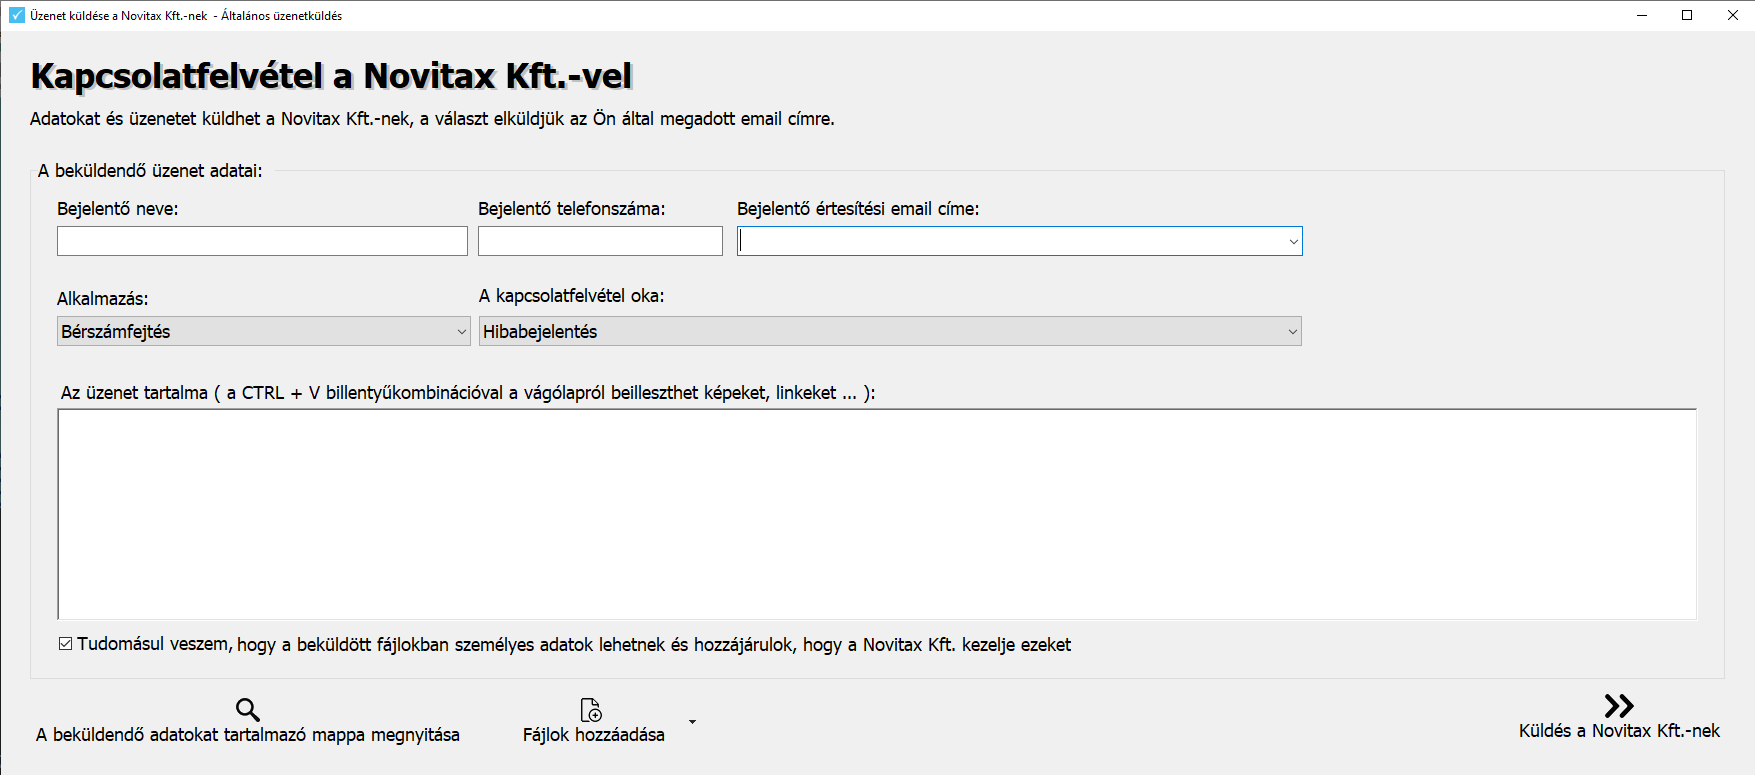Click the double-chevron send icon
Viewport: 1755px width, 775px height.
(1619, 706)
